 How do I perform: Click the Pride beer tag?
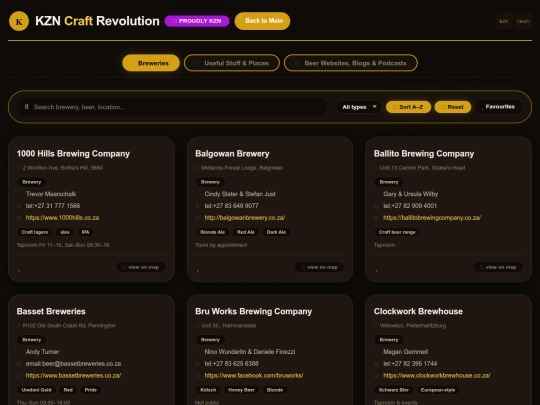click(x=91, y=390)
